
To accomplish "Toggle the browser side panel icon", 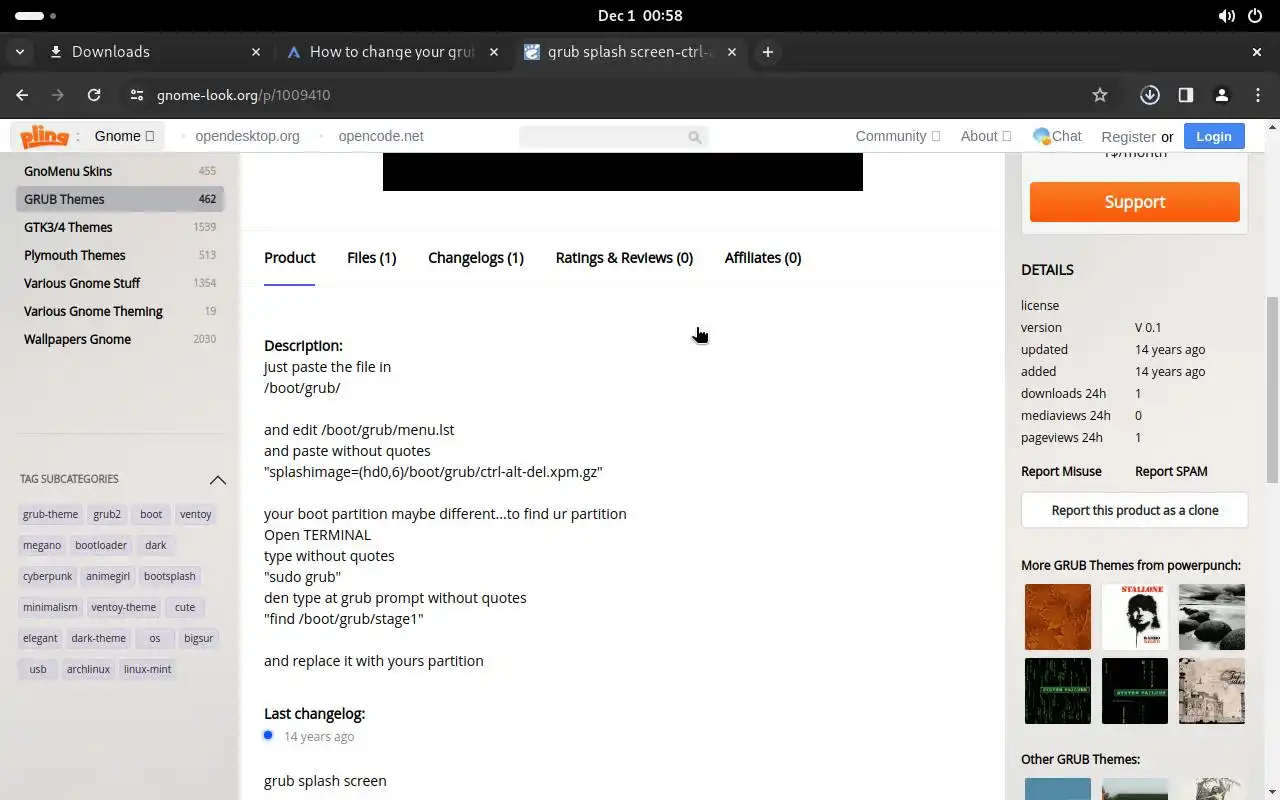I will 1186,95.
